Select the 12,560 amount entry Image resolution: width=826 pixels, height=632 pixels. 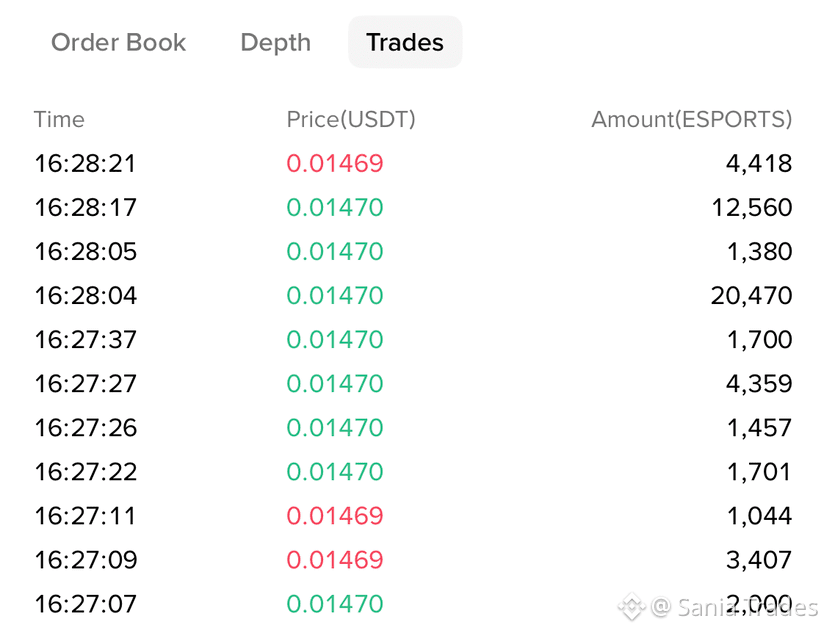(752, 208)
